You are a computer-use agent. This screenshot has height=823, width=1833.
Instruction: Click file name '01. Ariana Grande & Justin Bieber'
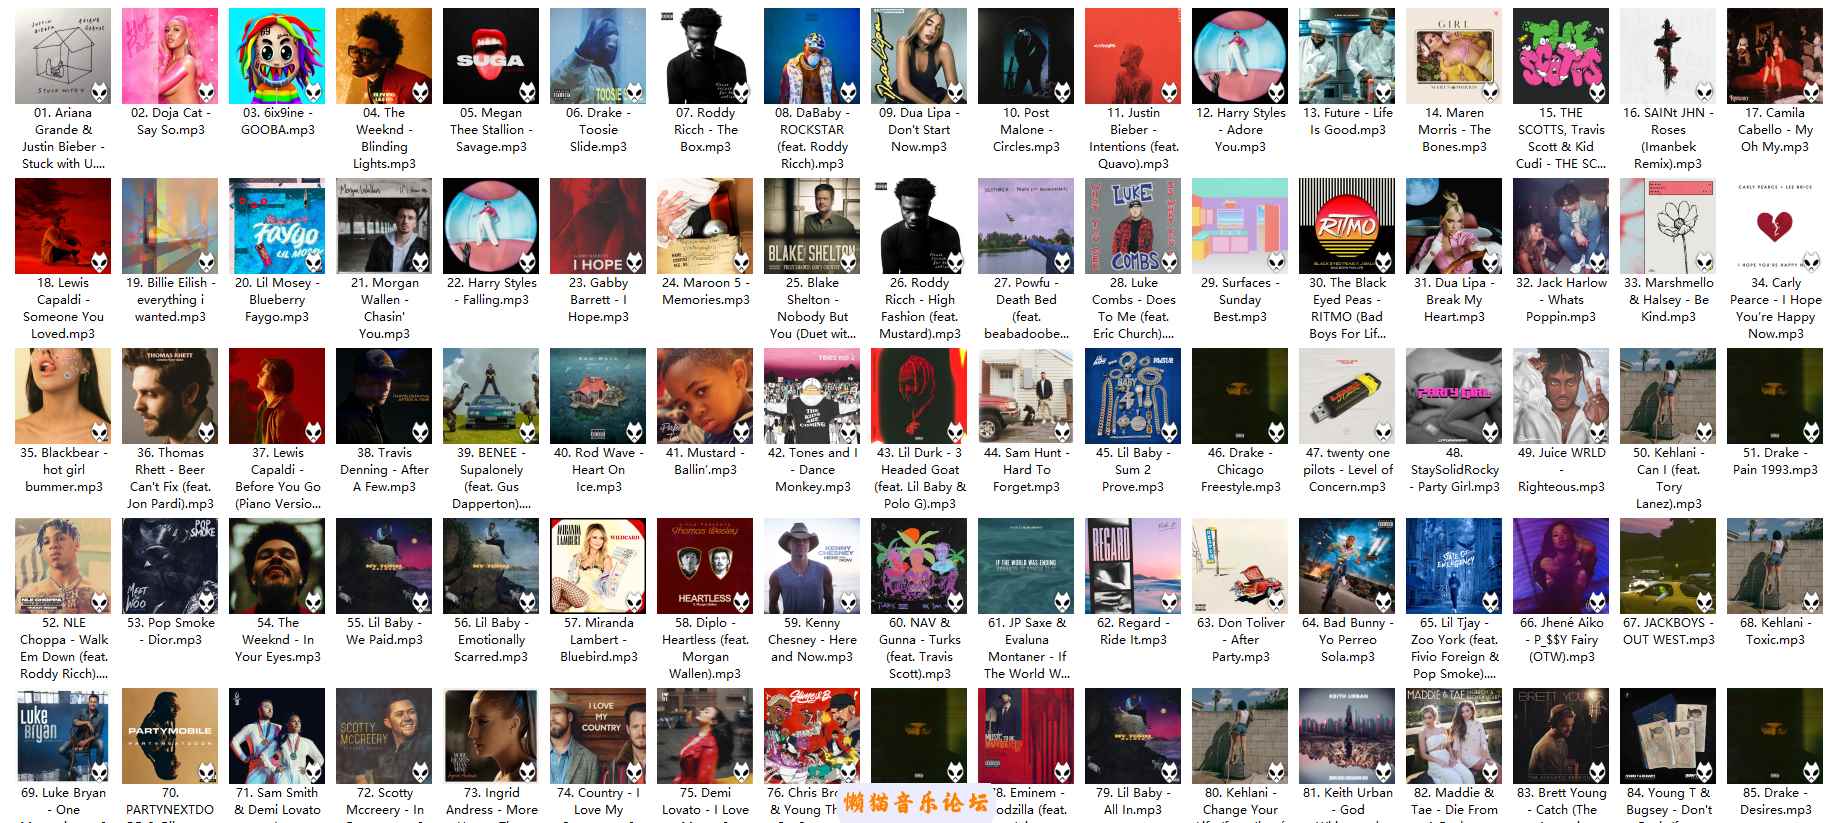(63, 138)
